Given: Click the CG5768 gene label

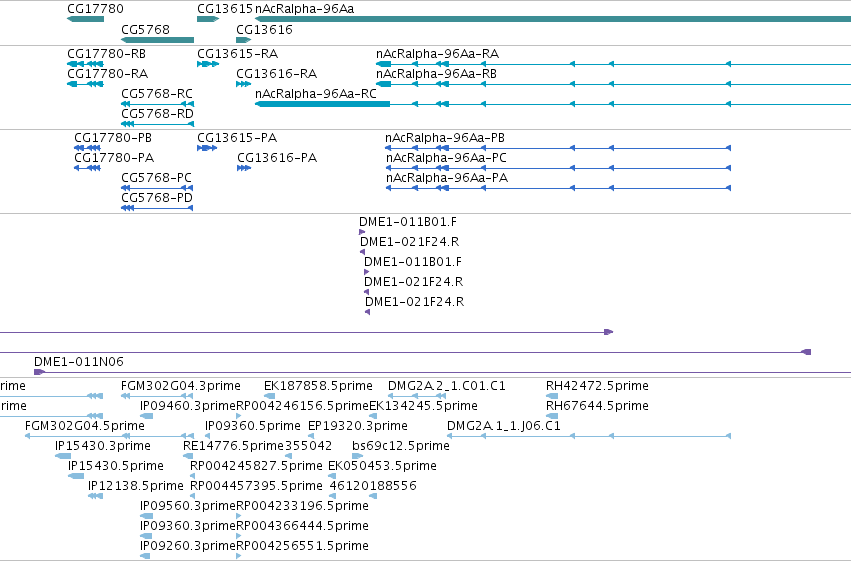Looking at the screenshot, I should click(145, 29).
